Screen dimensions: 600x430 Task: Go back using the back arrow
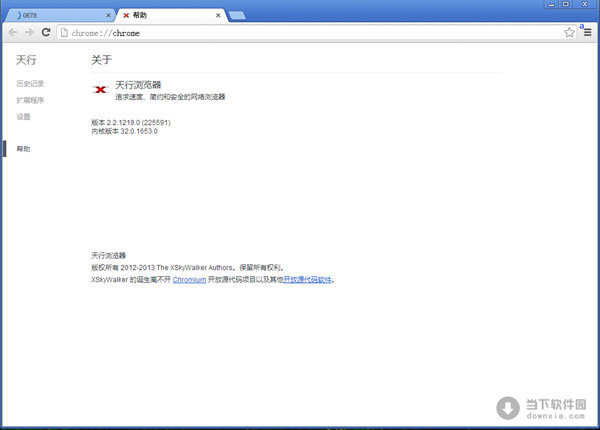[13, 33]
